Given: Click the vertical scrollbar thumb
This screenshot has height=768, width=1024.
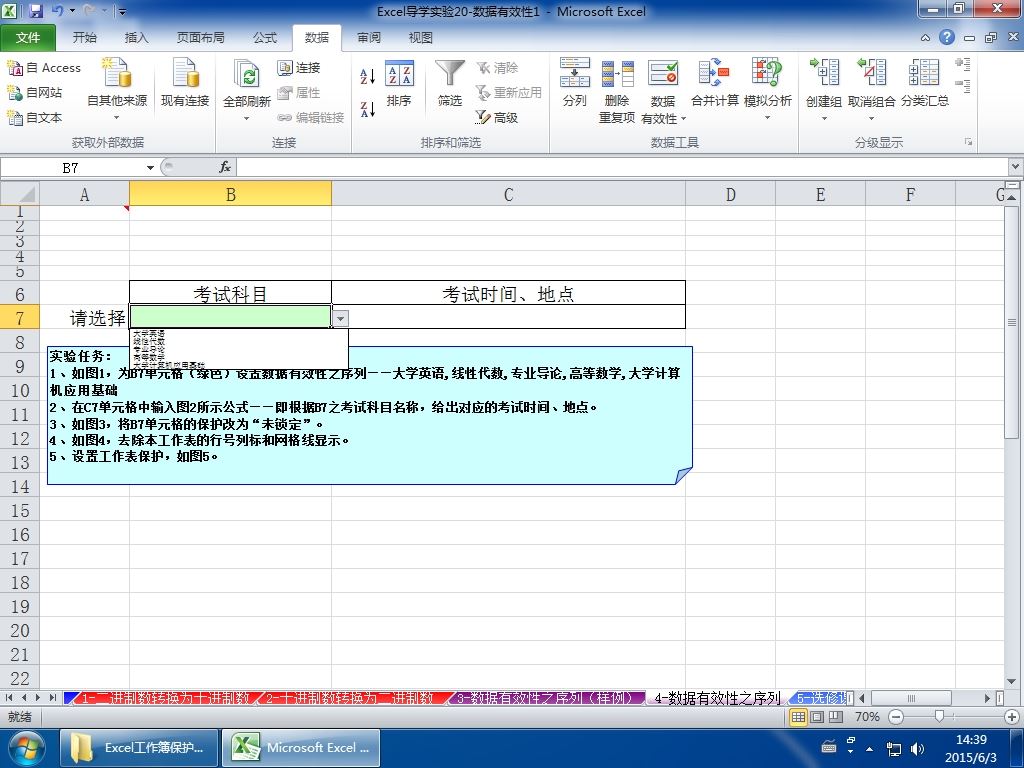Looking at the screenshot, I should point(1012,323).
